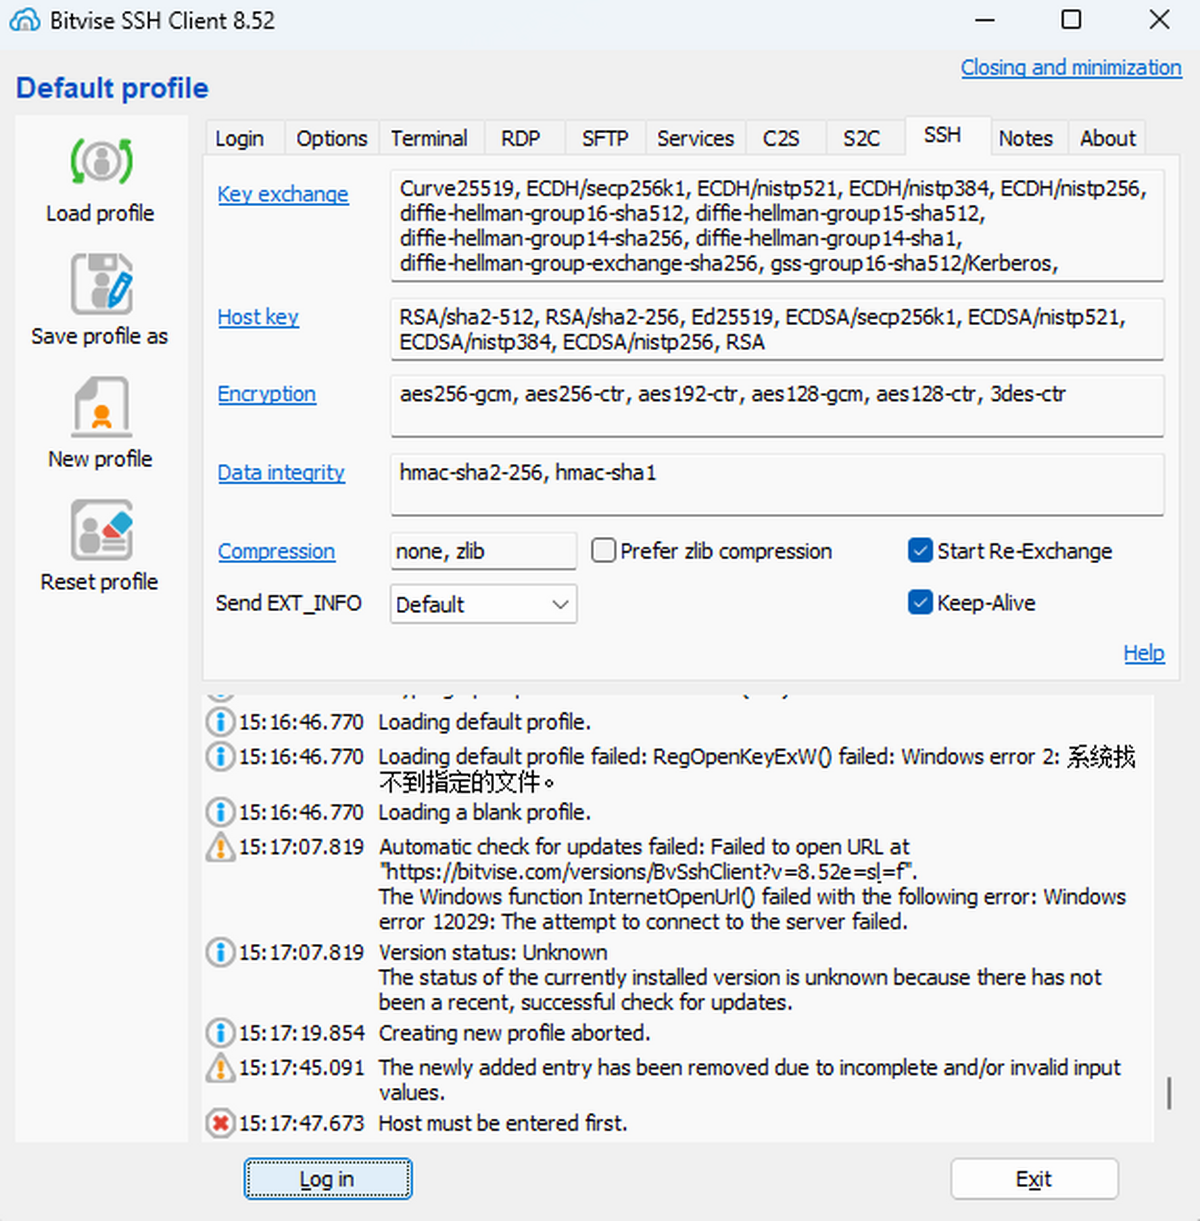Open the Send EXT_INFO dropdown
Image resolution: width=1200 pixels, height=1221 pixels.
(x=483, y=604)
